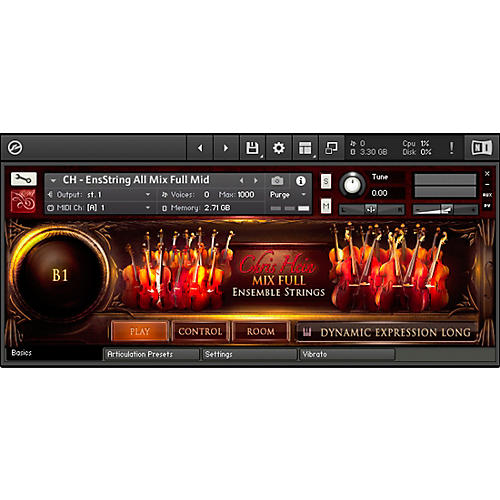
Task: Click the PV button on the header edge
Action: click(x=487, y=206)
